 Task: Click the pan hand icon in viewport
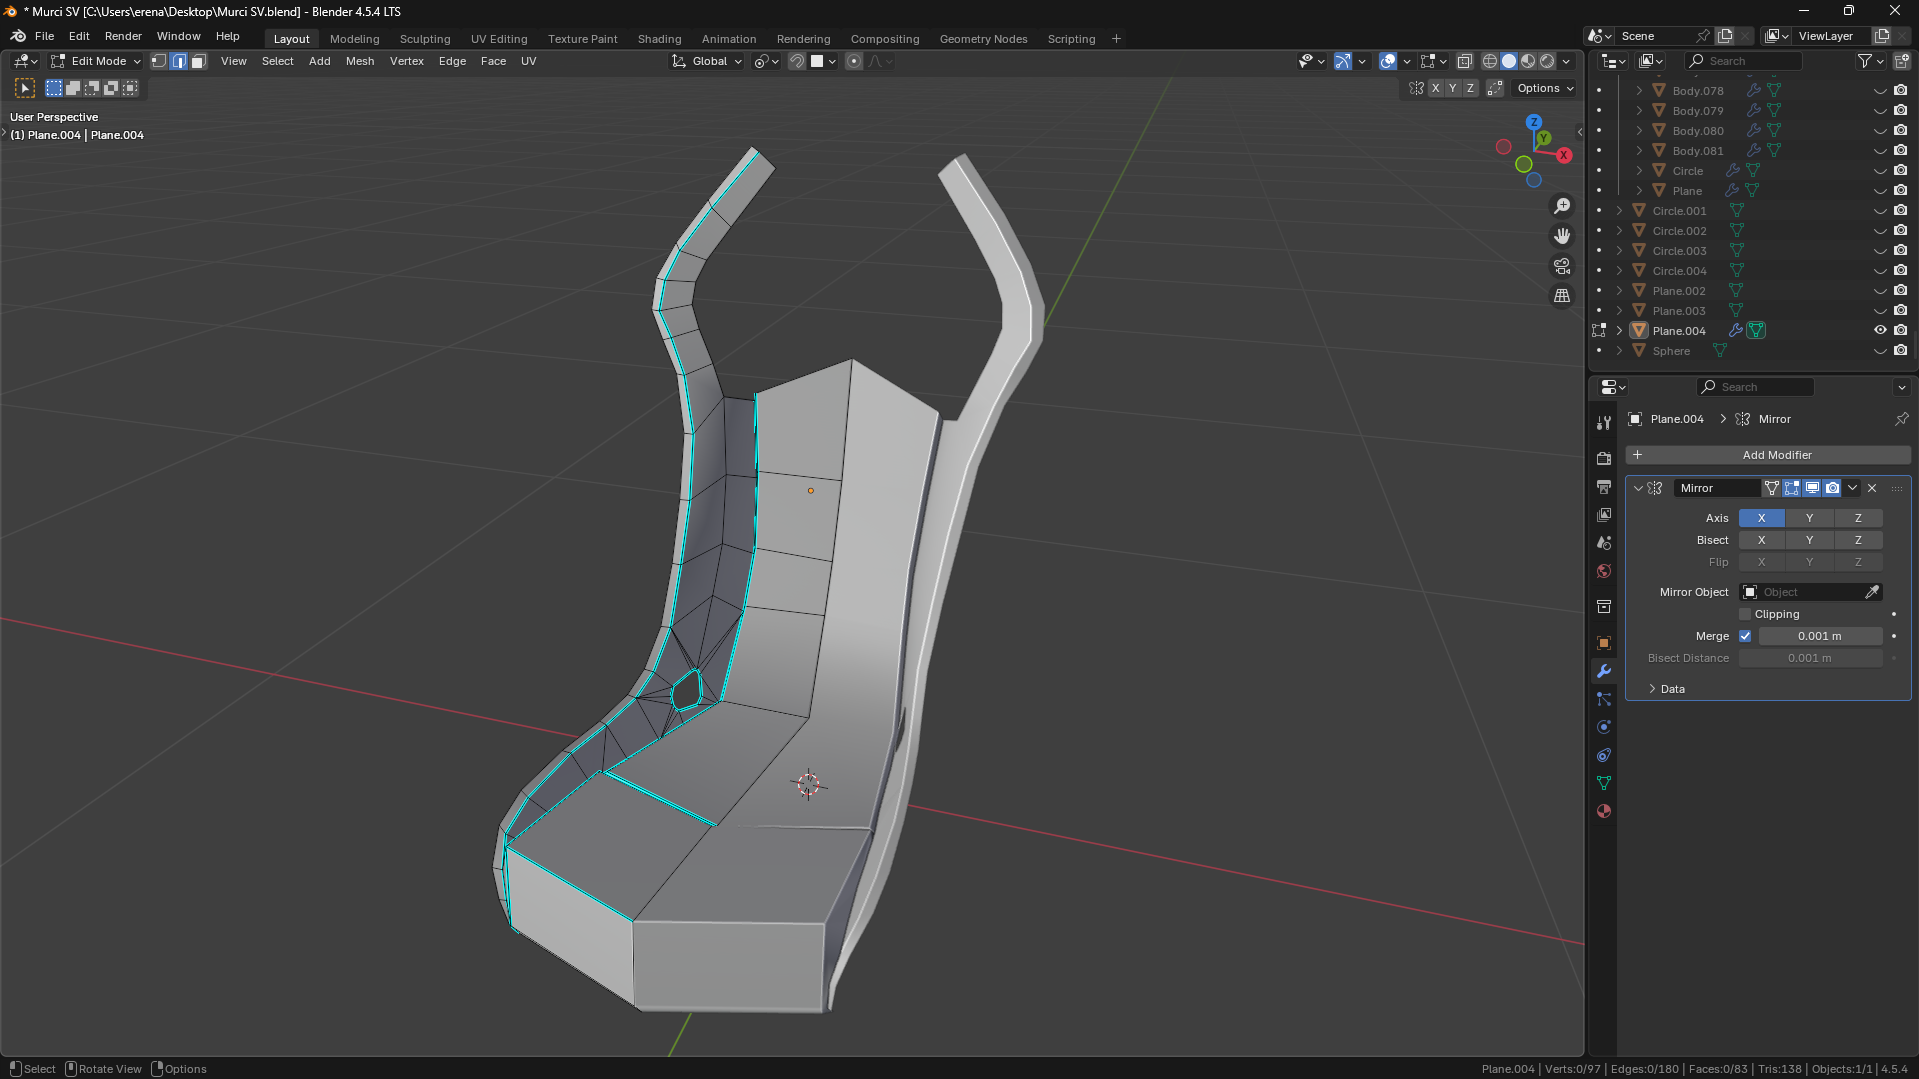(x=1561, y=236)
